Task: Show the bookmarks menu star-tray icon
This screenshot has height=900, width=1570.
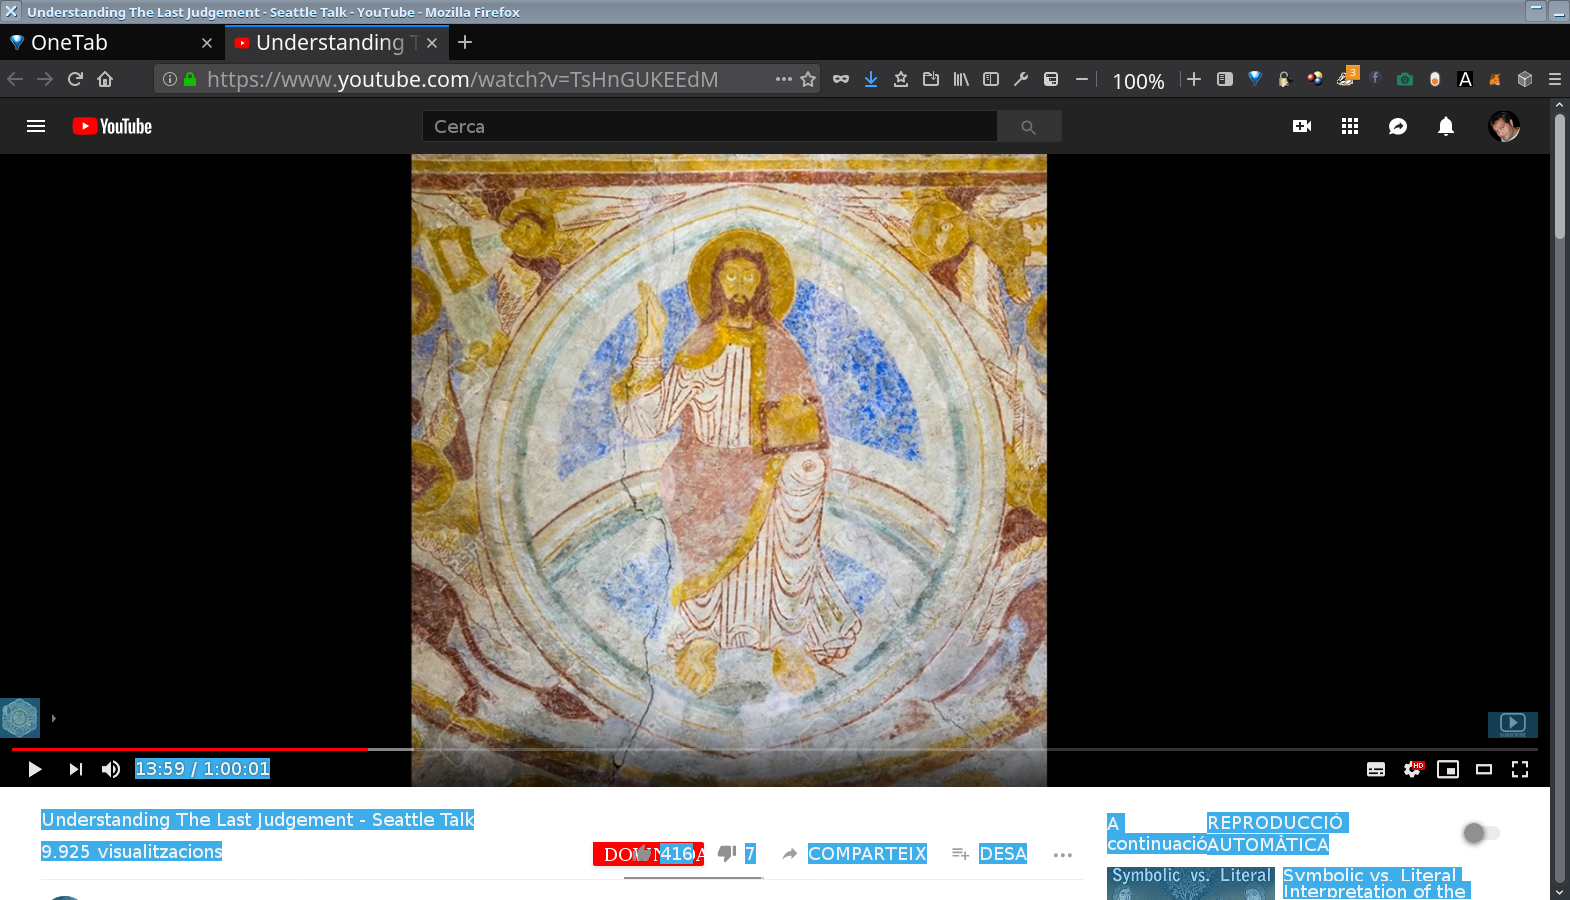Action: [901, 79]
